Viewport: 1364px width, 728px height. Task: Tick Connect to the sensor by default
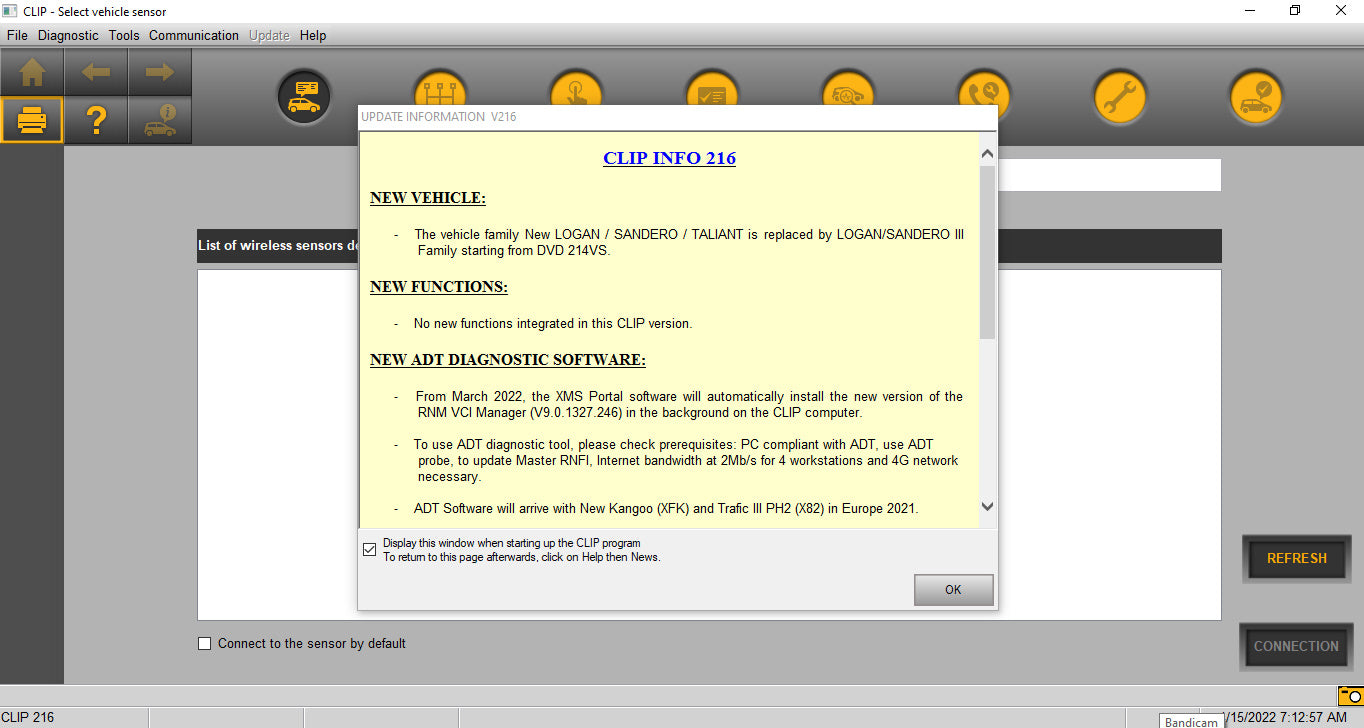(205, 644)
